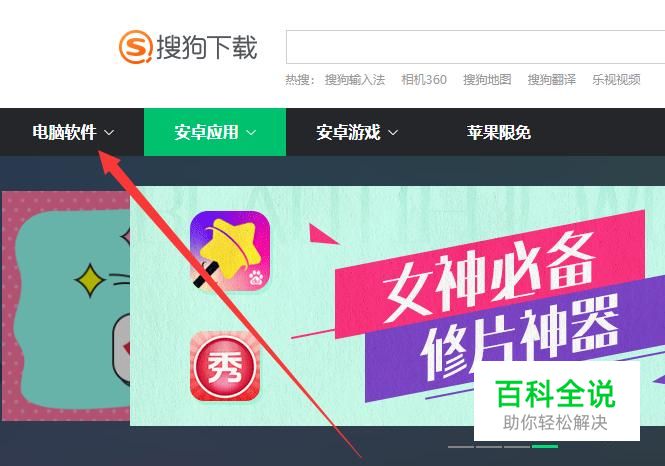Open the yellow star app icon
665x466 pixels.
pos(230,251)
